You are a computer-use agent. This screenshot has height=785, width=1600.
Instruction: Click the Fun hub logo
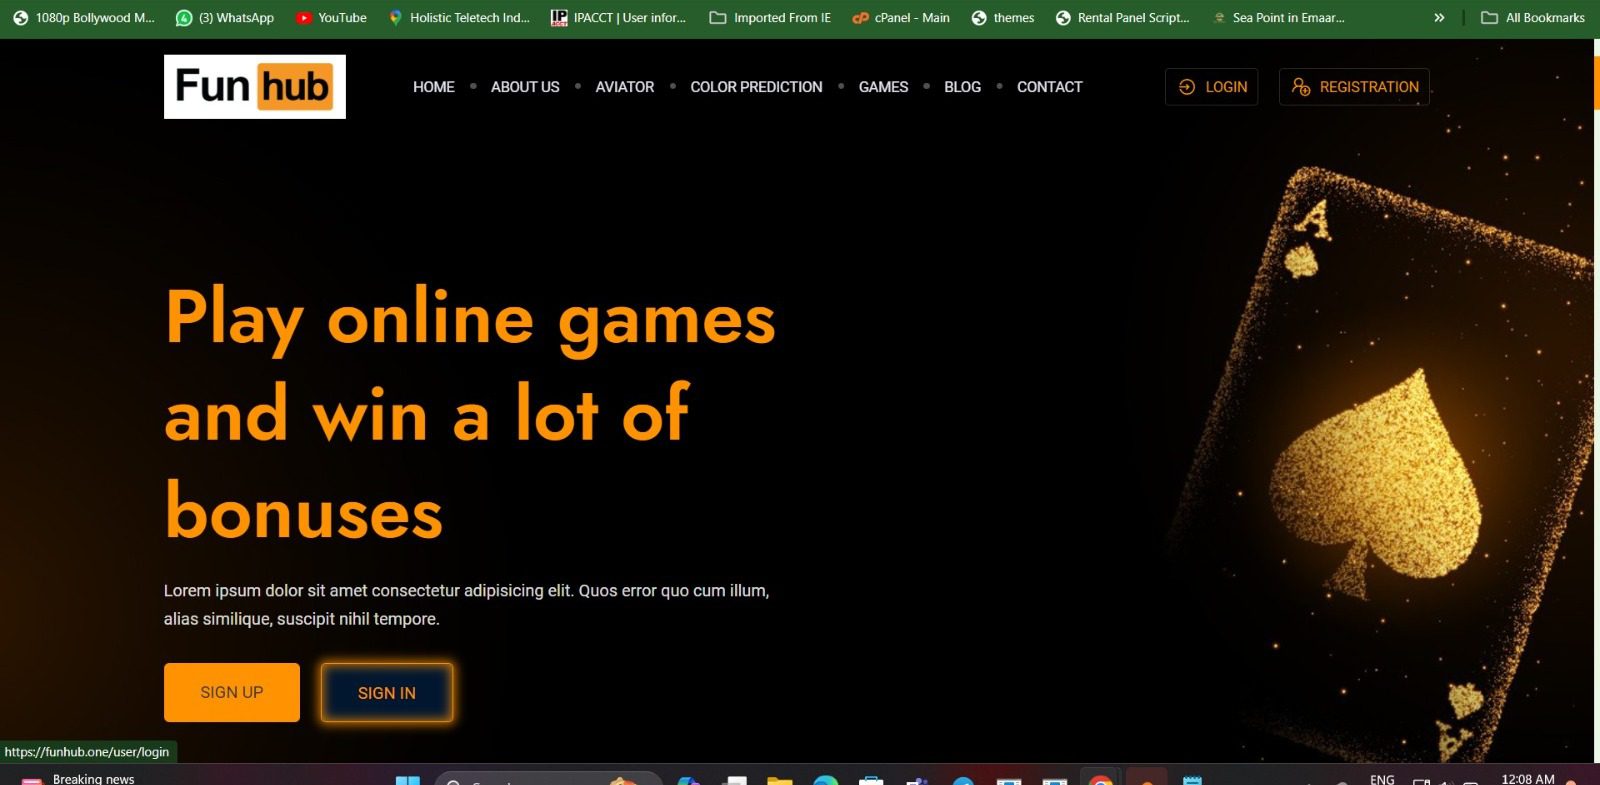coord(254,87)
